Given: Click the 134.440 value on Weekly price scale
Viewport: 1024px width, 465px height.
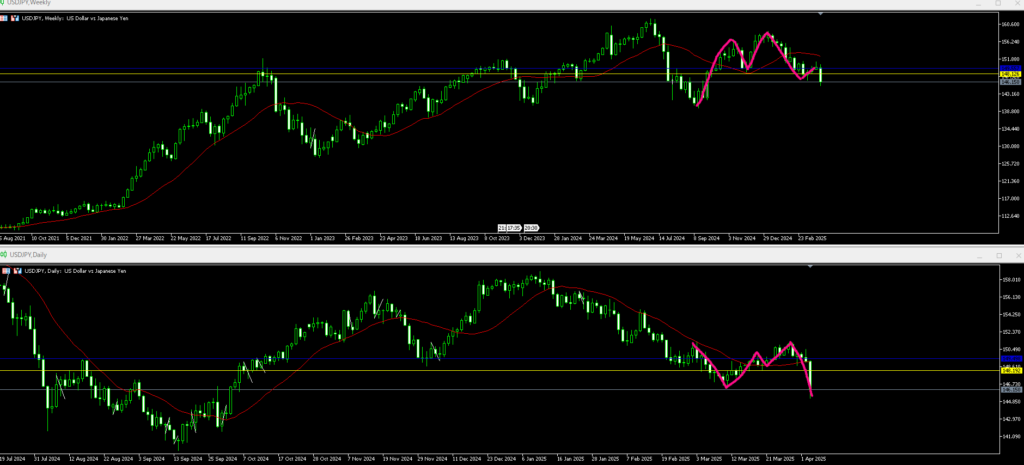Looking at the screenshot, I should pyautogui.click(x=1010, y=129).
